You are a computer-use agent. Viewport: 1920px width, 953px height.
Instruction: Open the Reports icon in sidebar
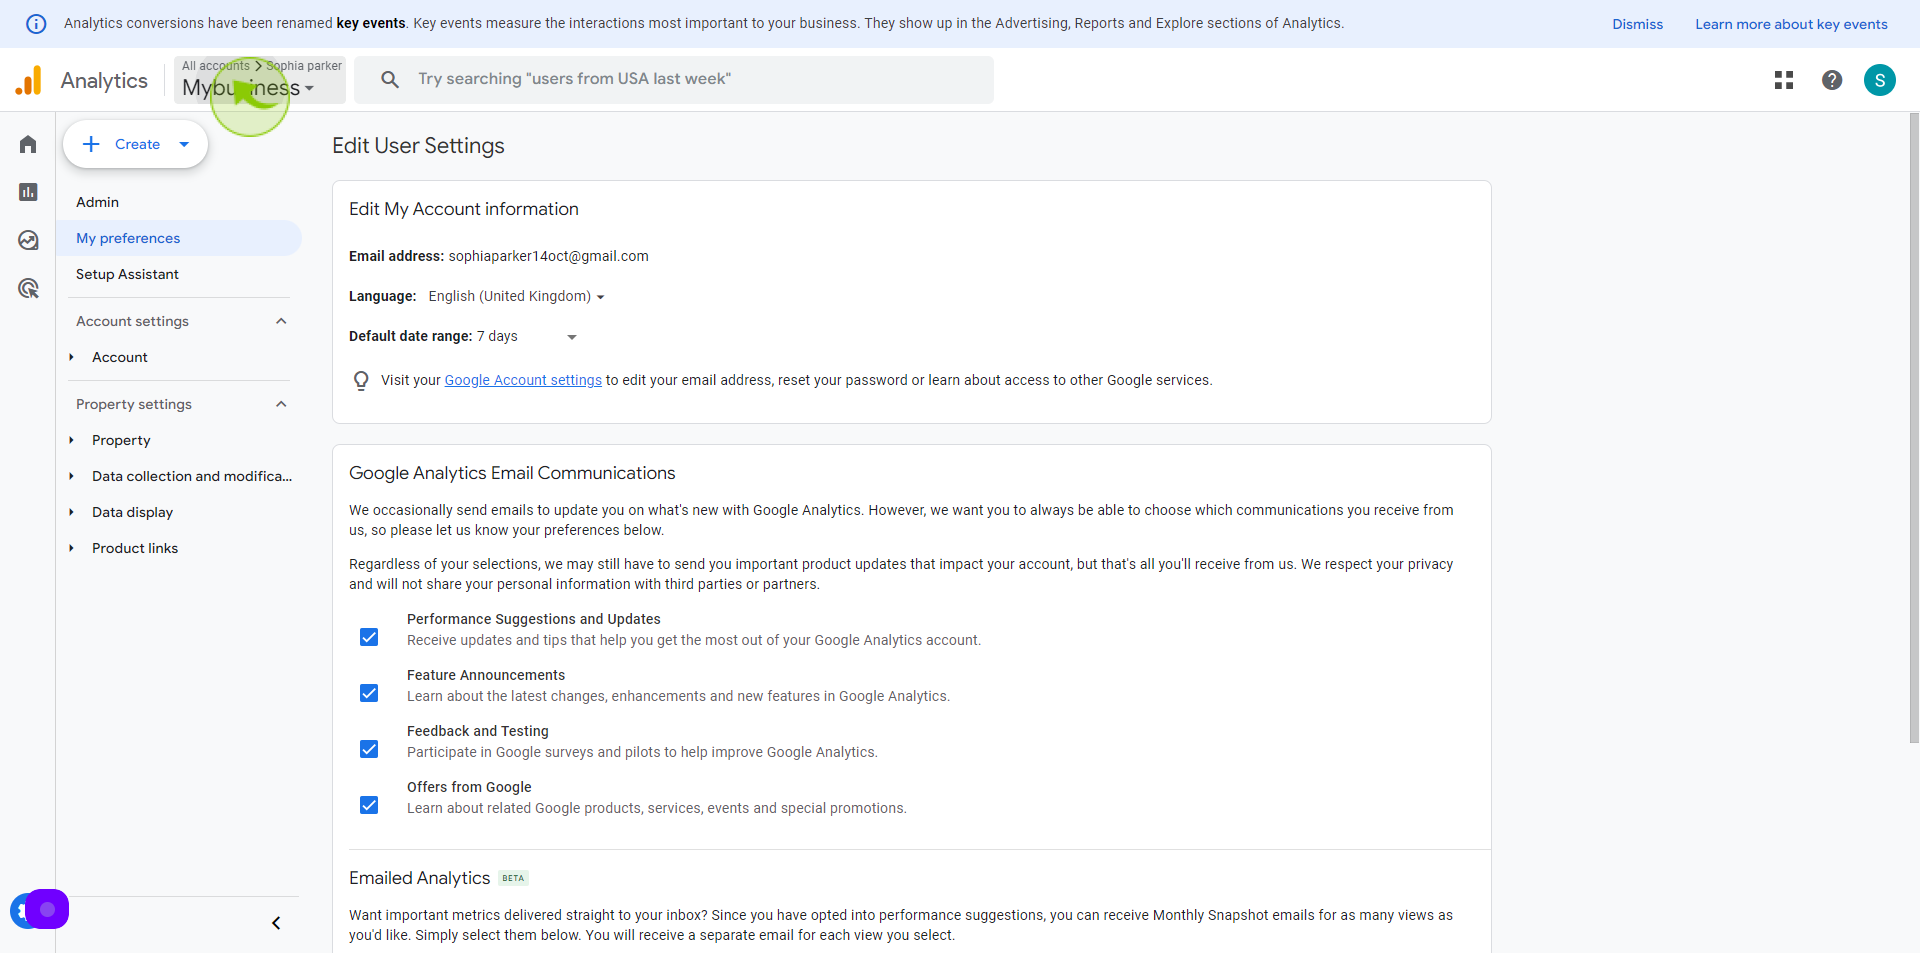[28, 192]
